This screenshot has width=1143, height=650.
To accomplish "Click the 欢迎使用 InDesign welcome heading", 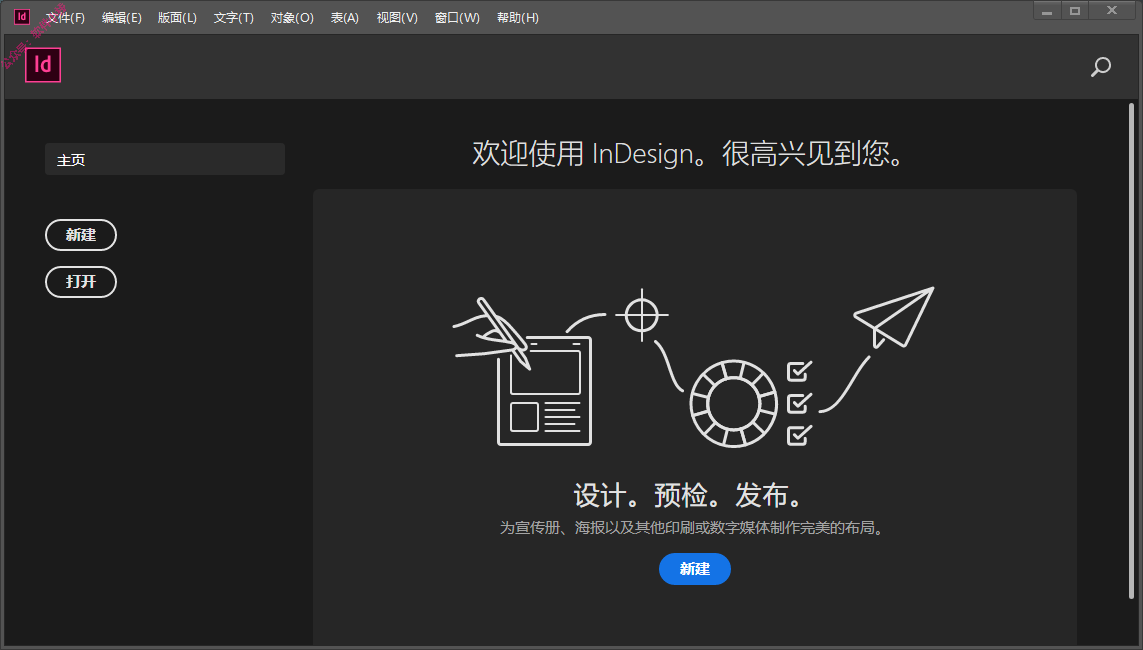I will [687, 153].
